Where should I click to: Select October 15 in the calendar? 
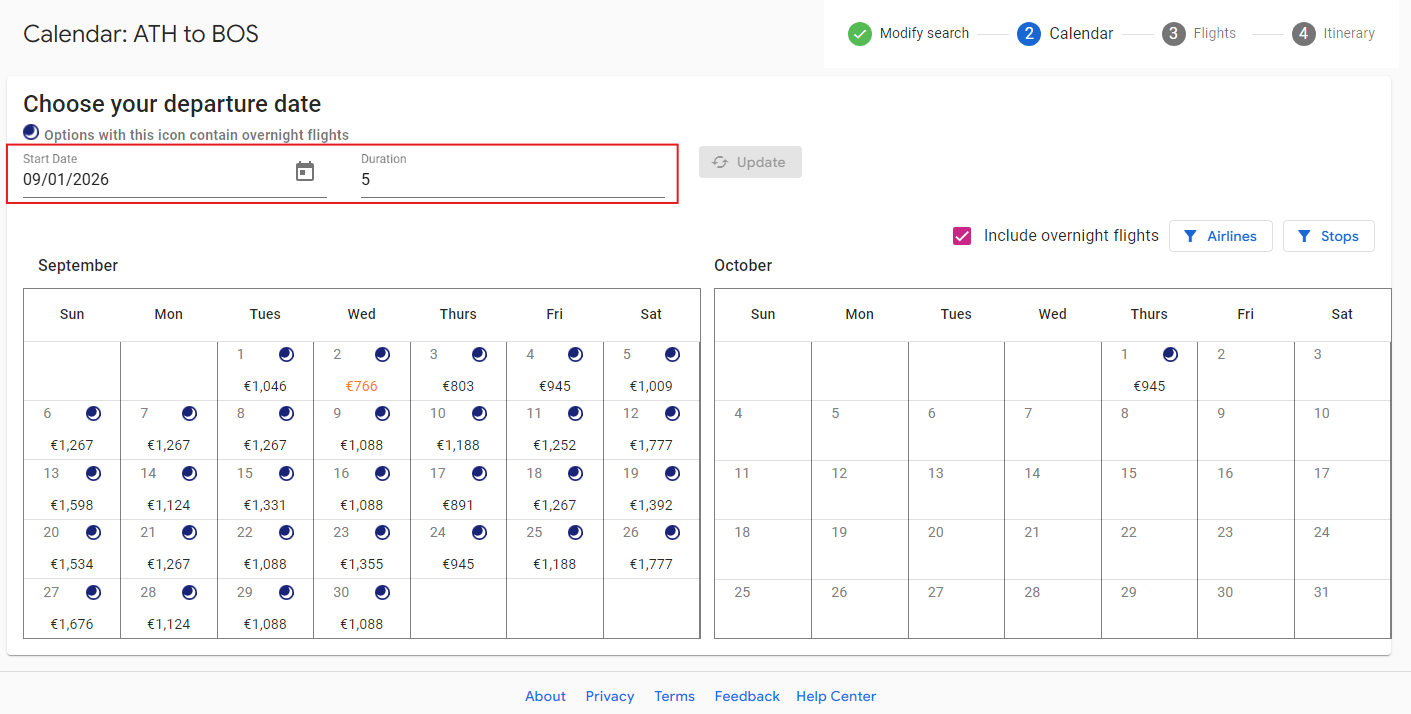[x=1149, y=490]
